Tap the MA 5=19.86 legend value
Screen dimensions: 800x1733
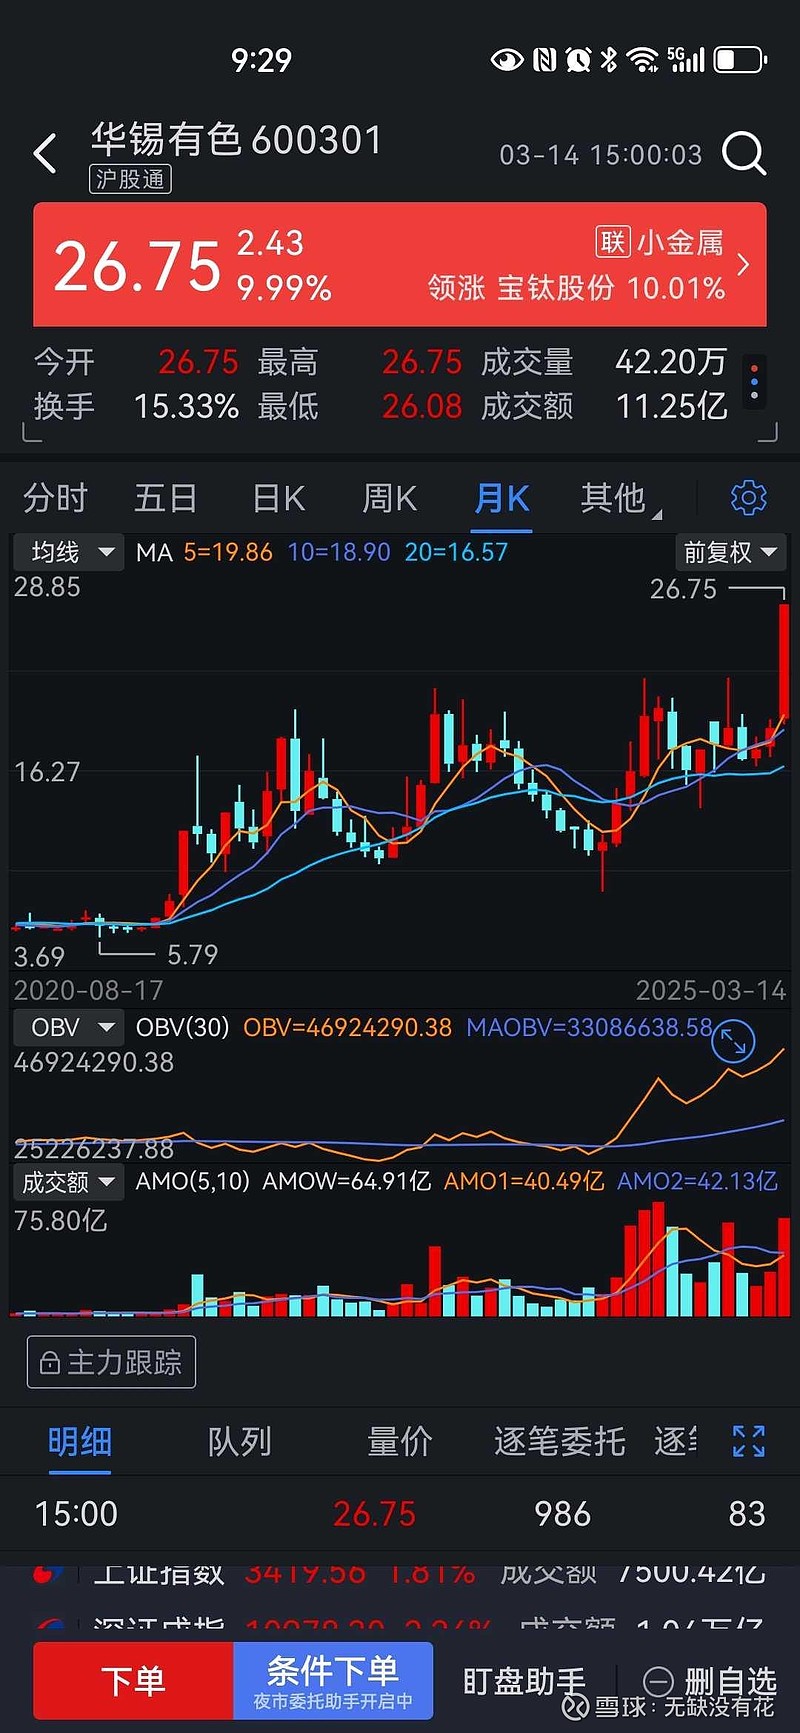[228, 552]
